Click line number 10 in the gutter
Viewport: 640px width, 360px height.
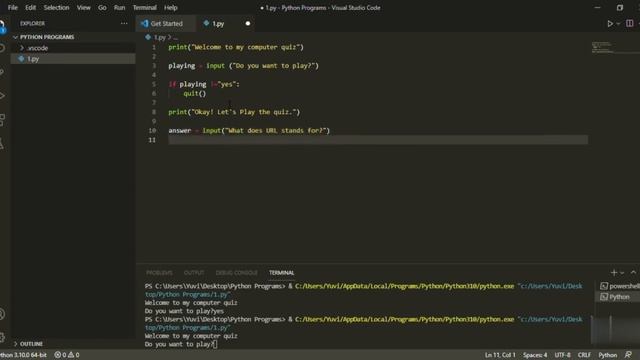(152, 131)
